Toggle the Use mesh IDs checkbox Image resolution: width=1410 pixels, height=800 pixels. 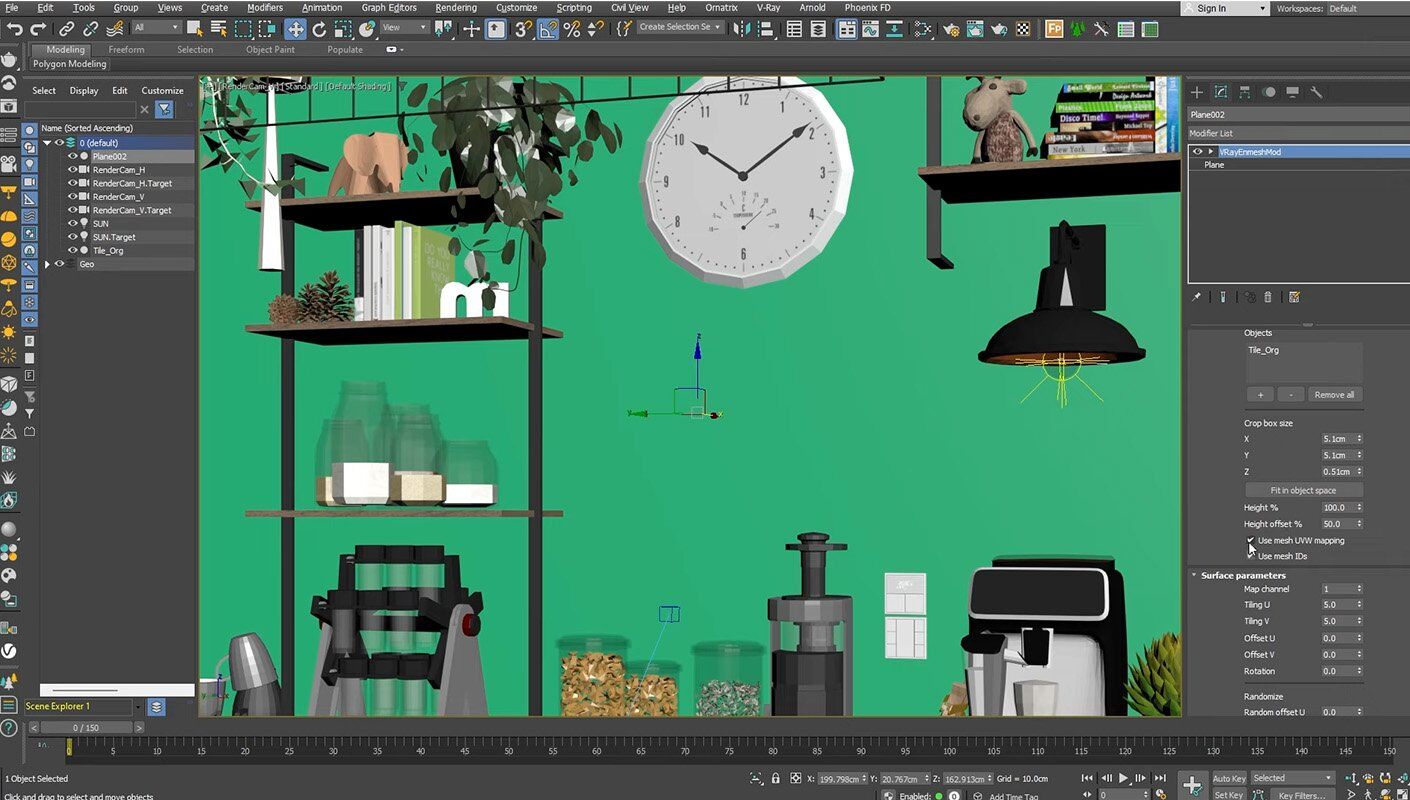click(1250, 556)
